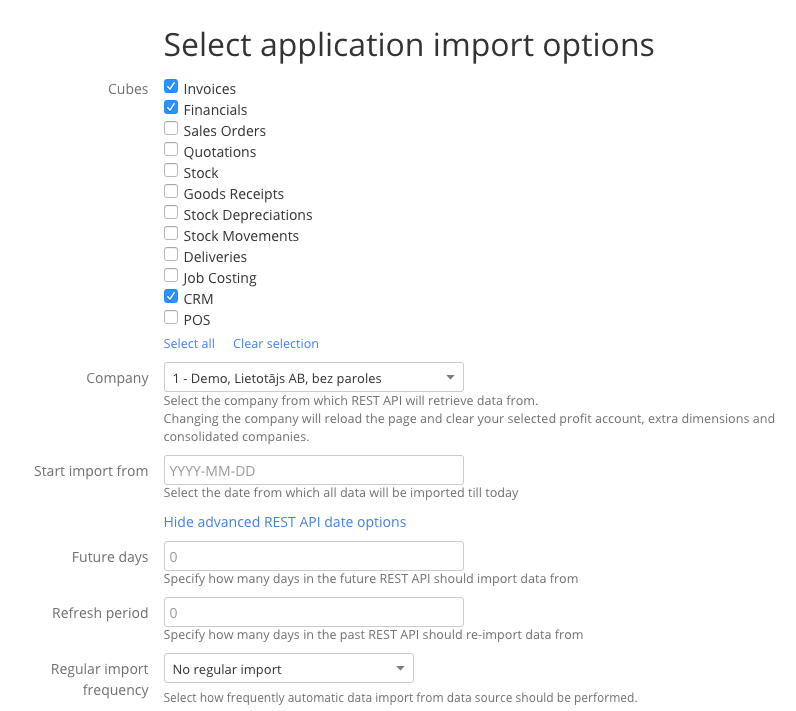This screenshot has height=711, width=796.
Task: Hide advanced REST API date options
Action: (285, 522)
